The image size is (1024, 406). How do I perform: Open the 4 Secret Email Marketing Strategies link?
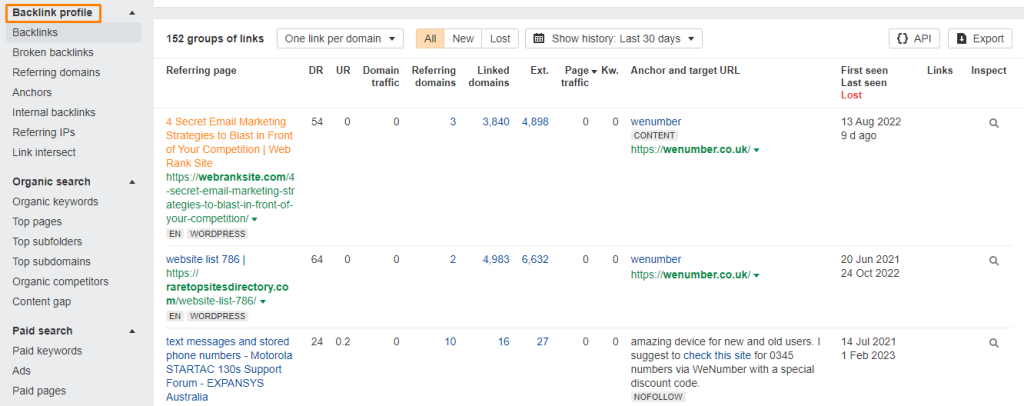click(x=229, y=142)
